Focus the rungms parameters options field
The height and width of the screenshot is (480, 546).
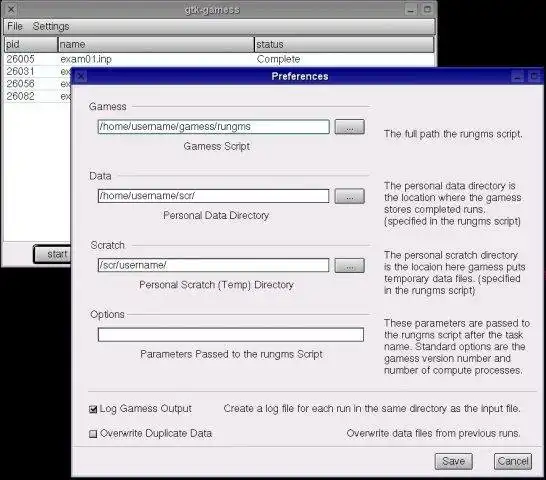click(231, 334)
